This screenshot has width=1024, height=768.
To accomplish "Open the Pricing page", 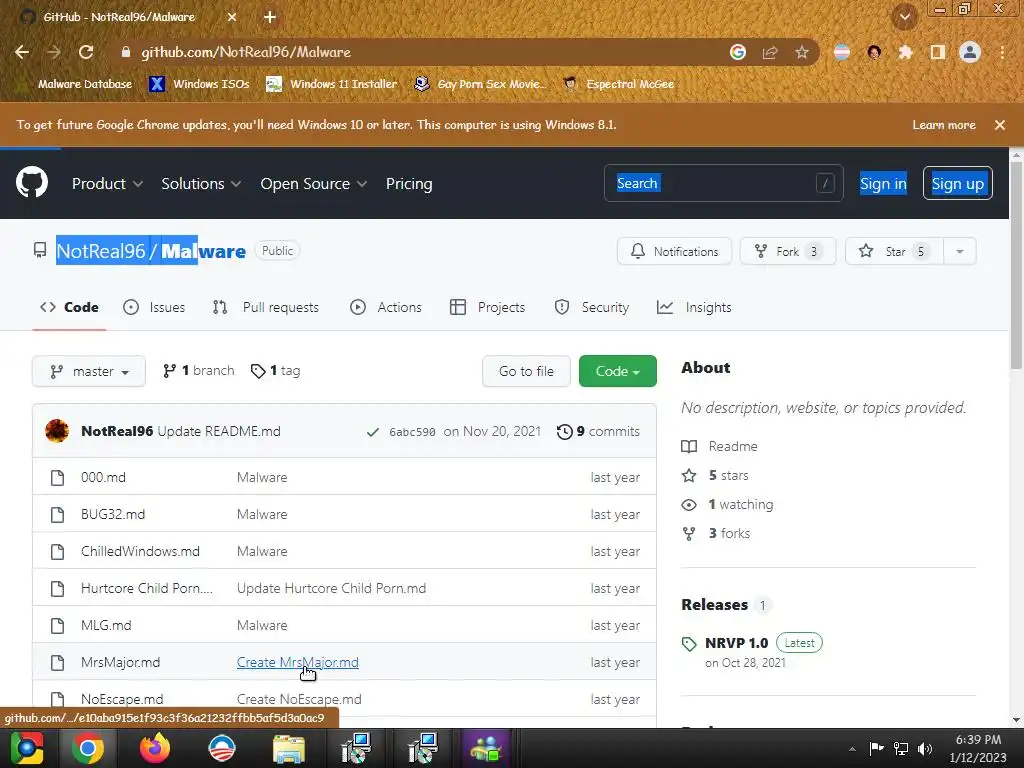I will [409, 184].
